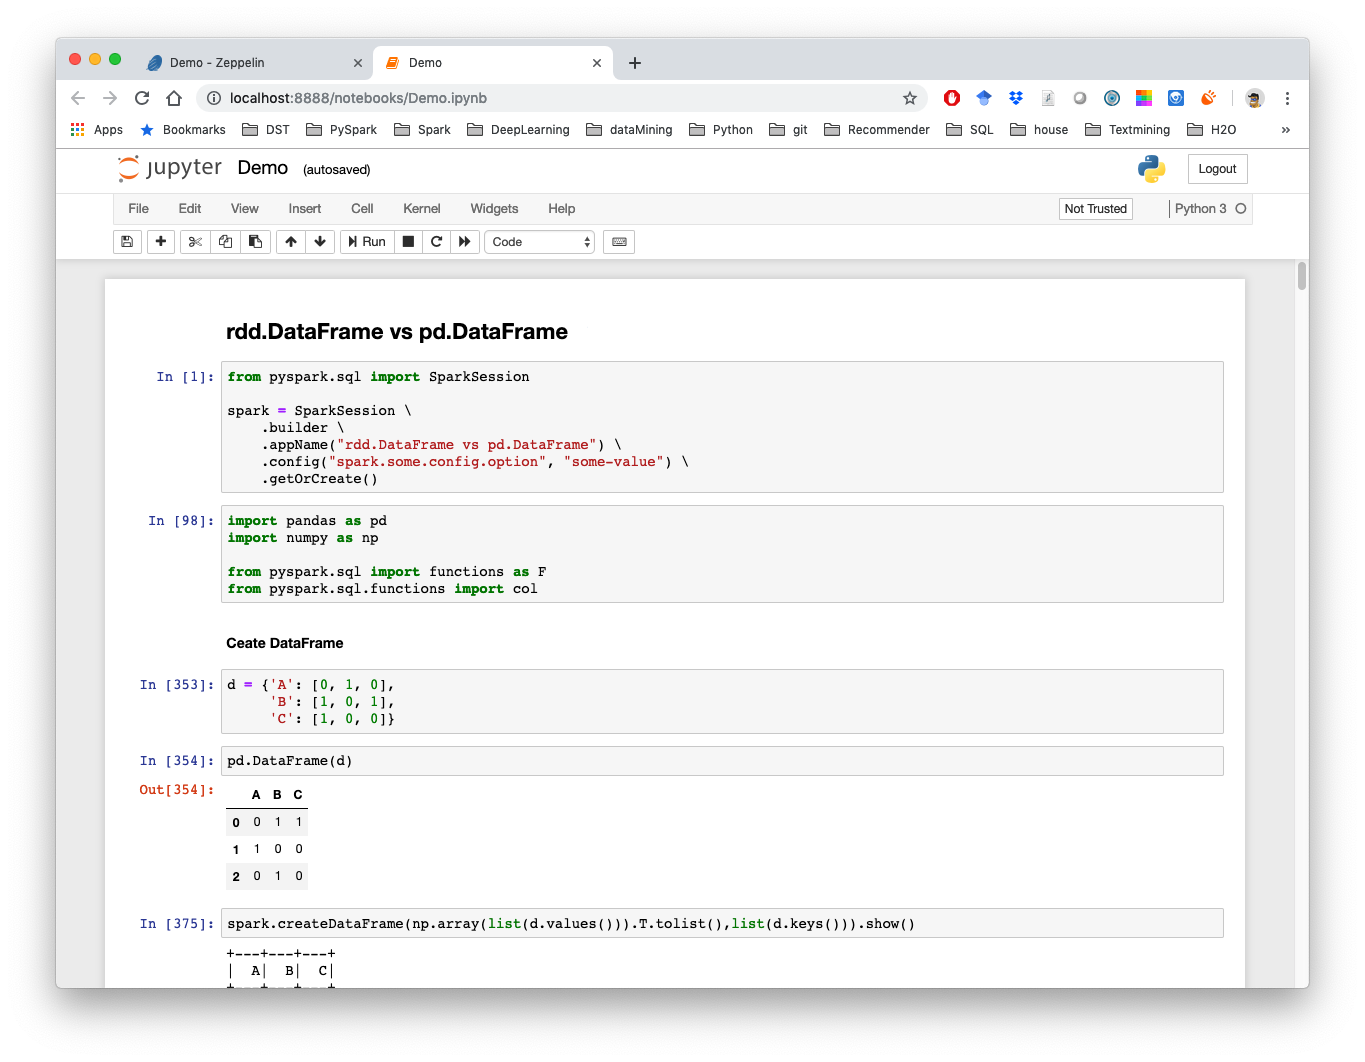1365x1062 pixels.
Task: Open the Bookmarks starred folder
Action: pyautogui.click(x=183, y=130)
